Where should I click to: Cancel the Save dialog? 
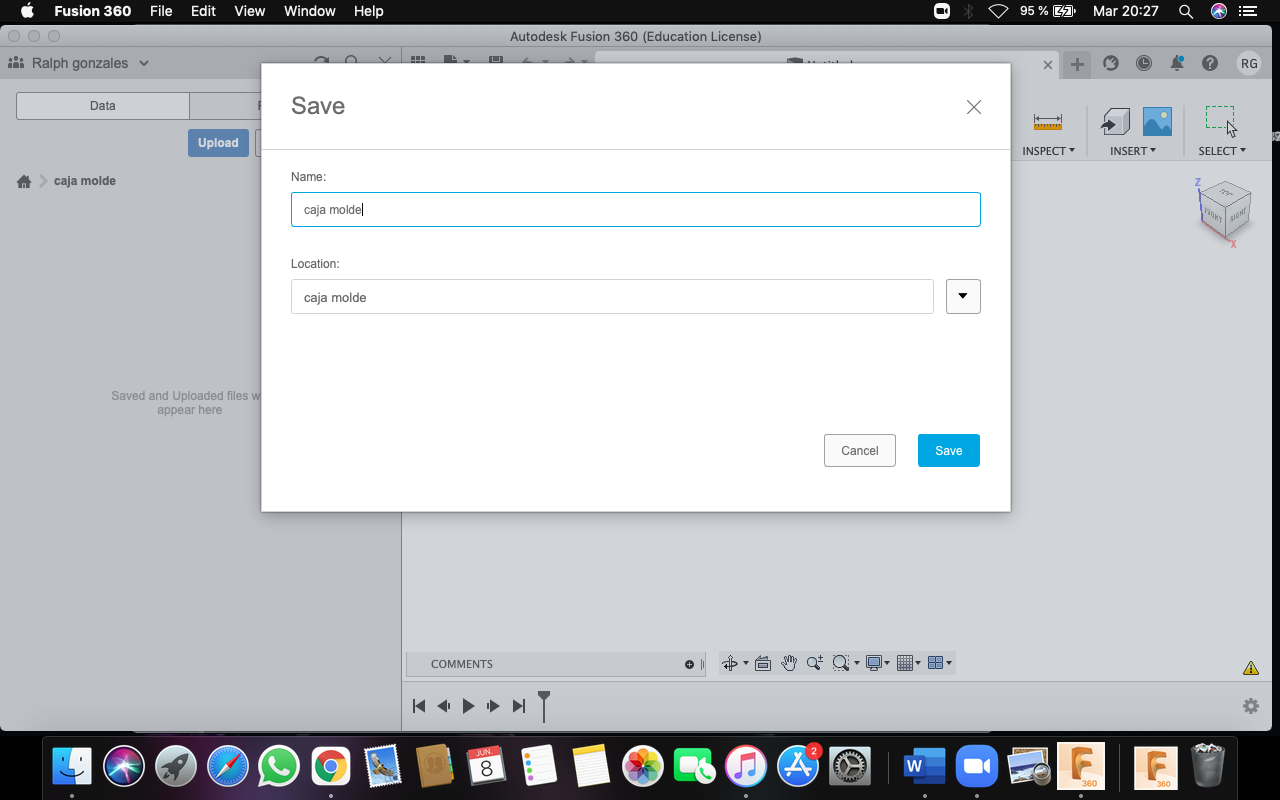click(860, 451)
